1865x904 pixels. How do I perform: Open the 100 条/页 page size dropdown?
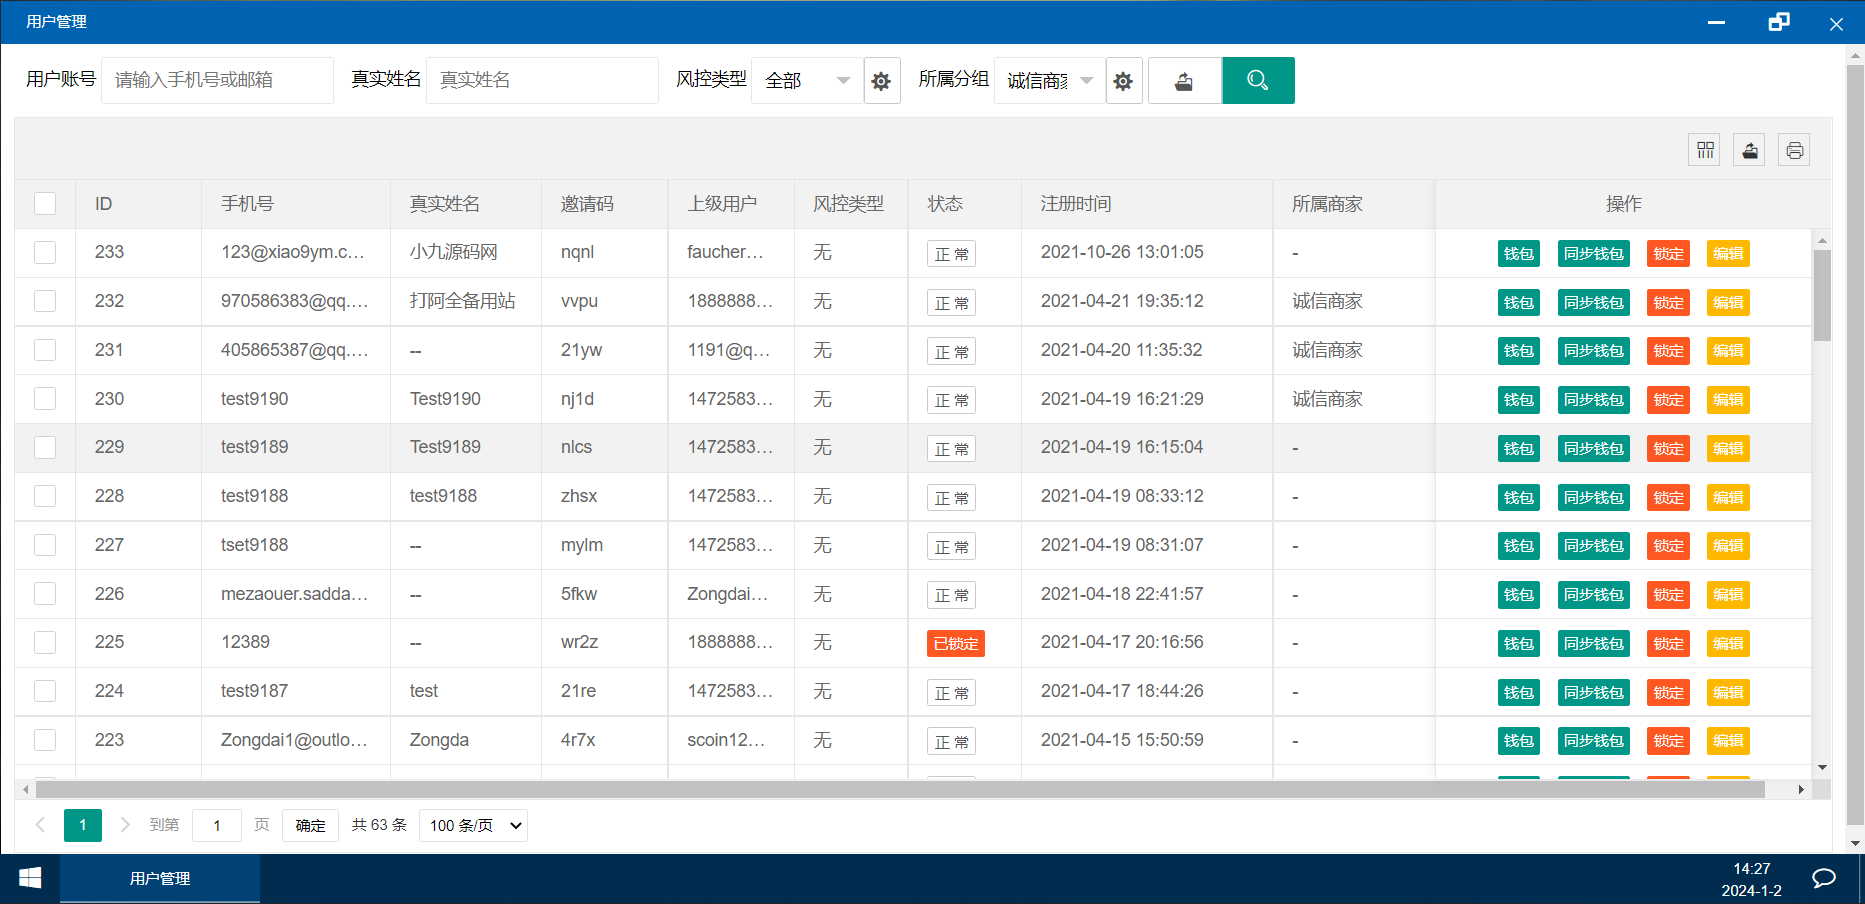(474, 825)
